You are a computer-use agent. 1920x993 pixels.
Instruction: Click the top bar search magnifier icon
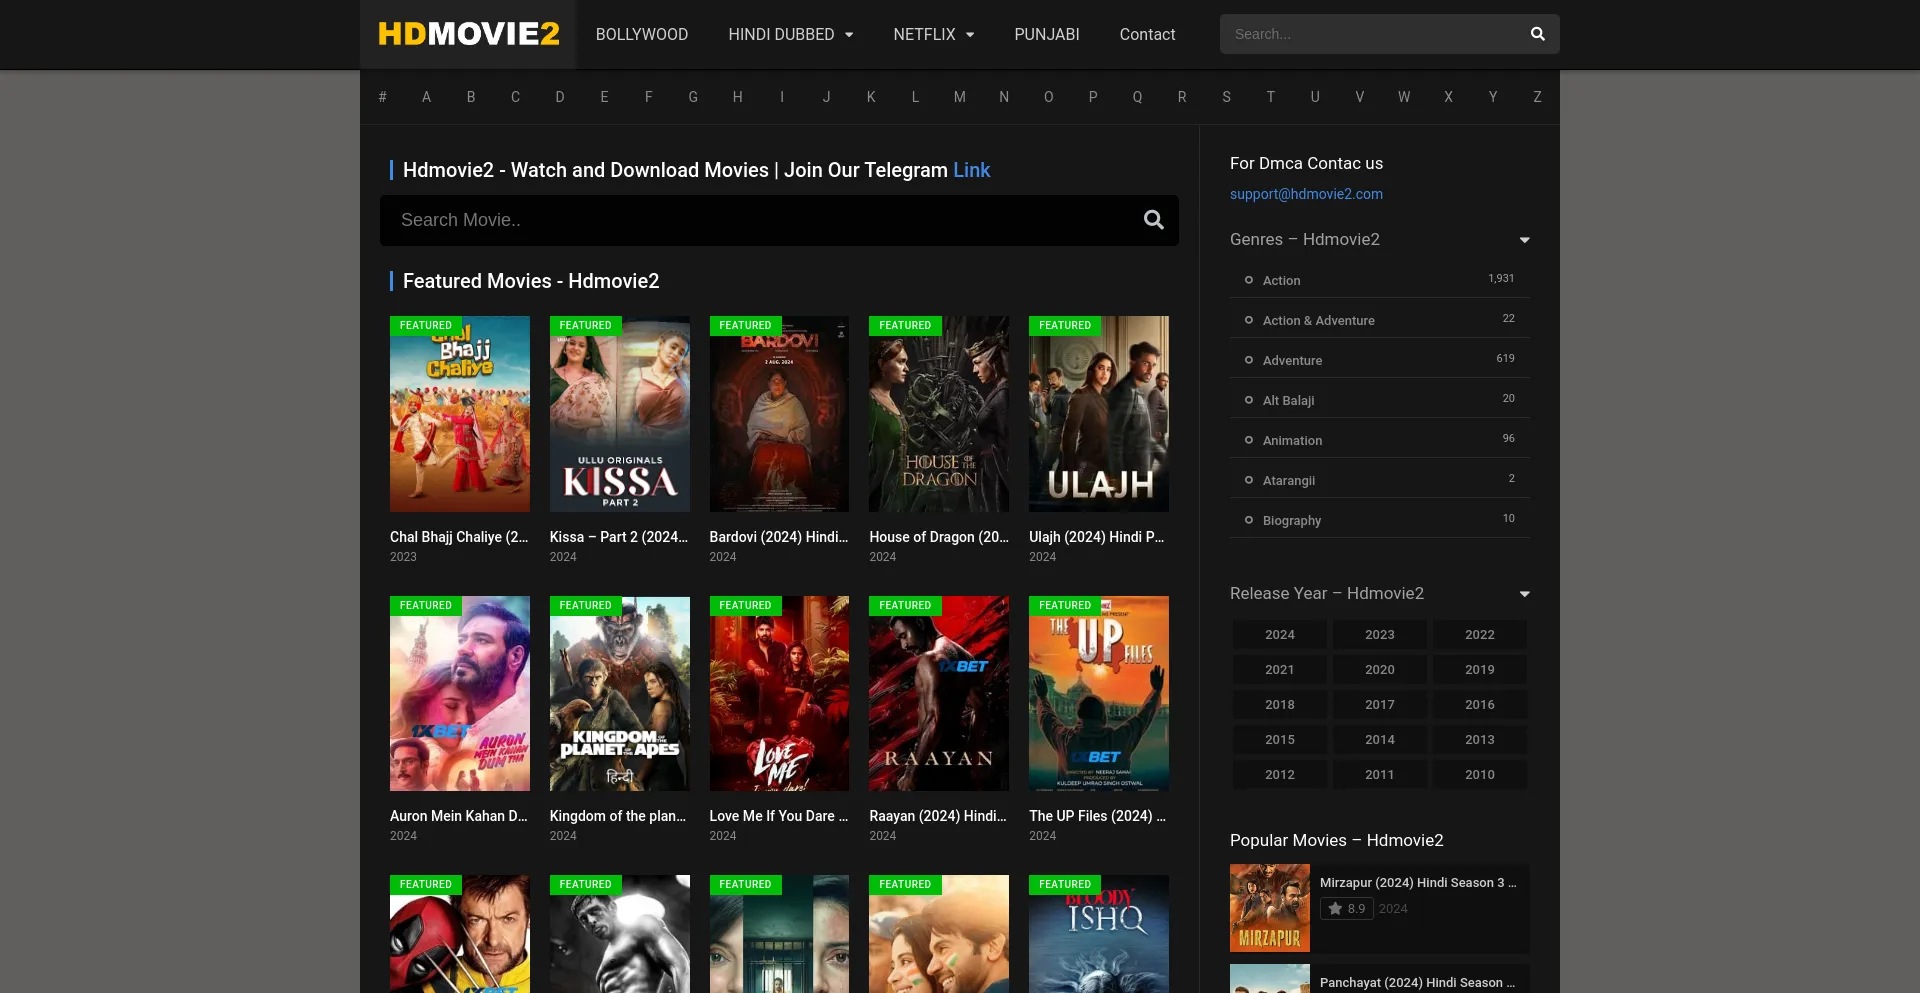pyautogui.click(x=1537, y=34)
